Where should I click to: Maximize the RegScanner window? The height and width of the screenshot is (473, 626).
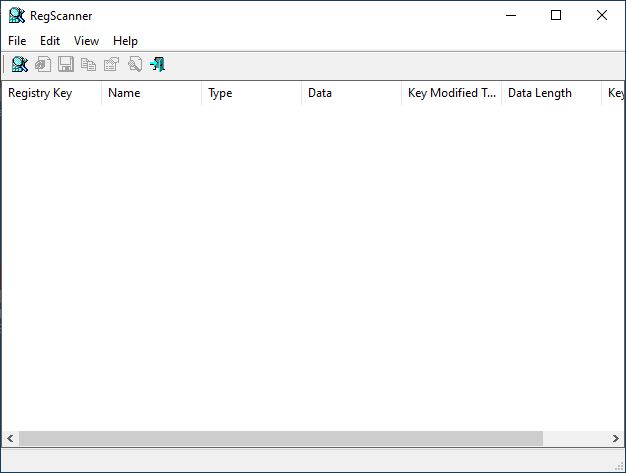(556, 16)
